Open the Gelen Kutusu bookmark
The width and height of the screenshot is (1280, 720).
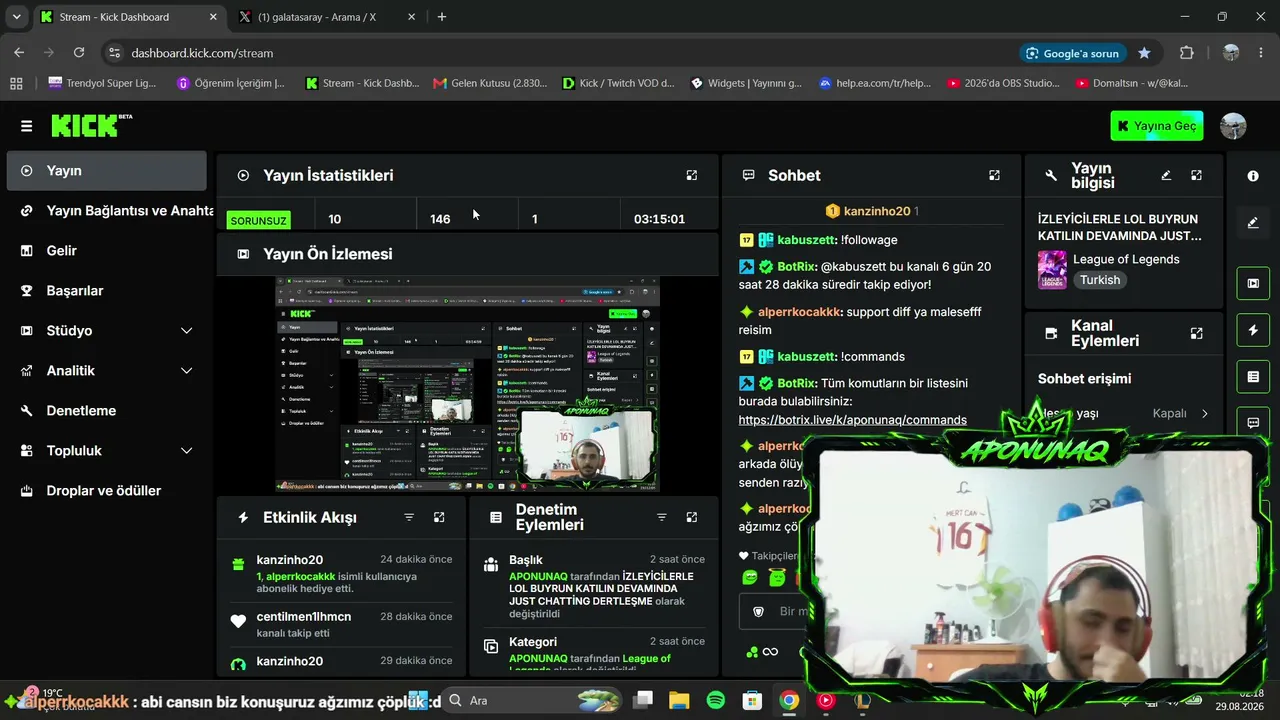pos(490,83)
